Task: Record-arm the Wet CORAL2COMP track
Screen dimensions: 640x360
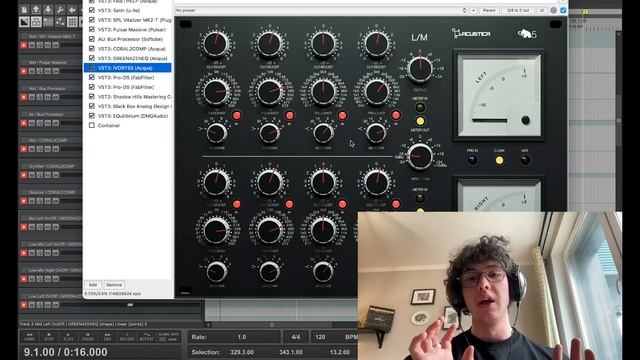Action: [x=24, y=149]
